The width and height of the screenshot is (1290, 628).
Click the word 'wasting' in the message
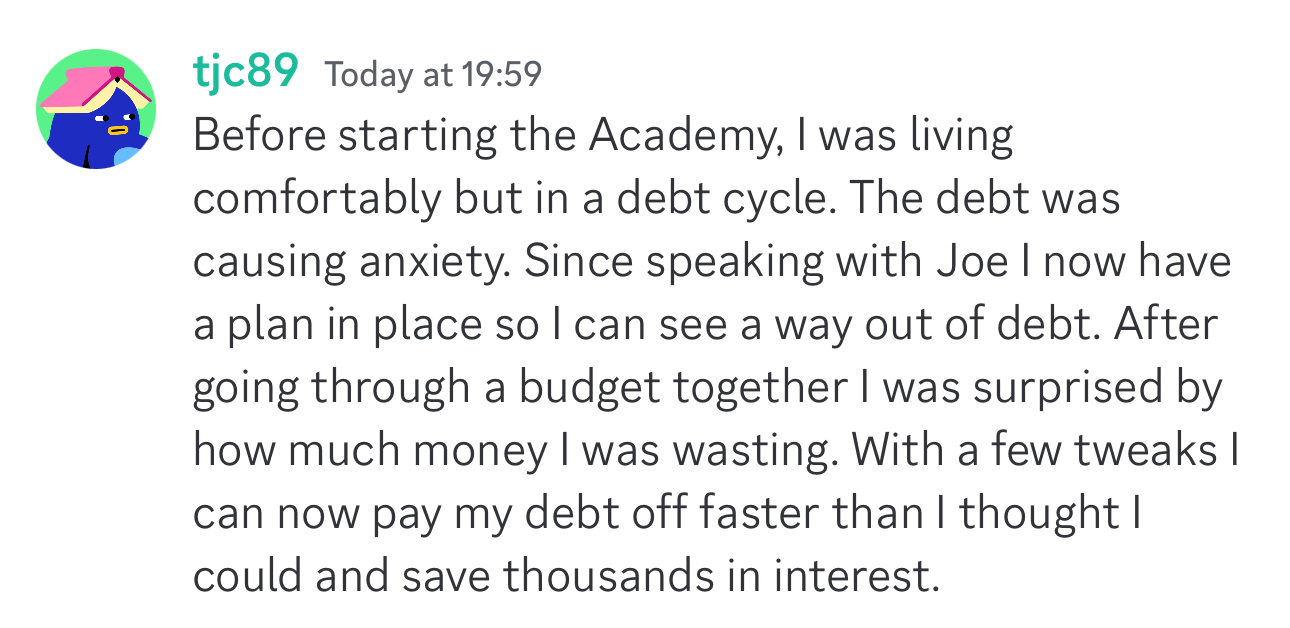(x=751, y=451)
